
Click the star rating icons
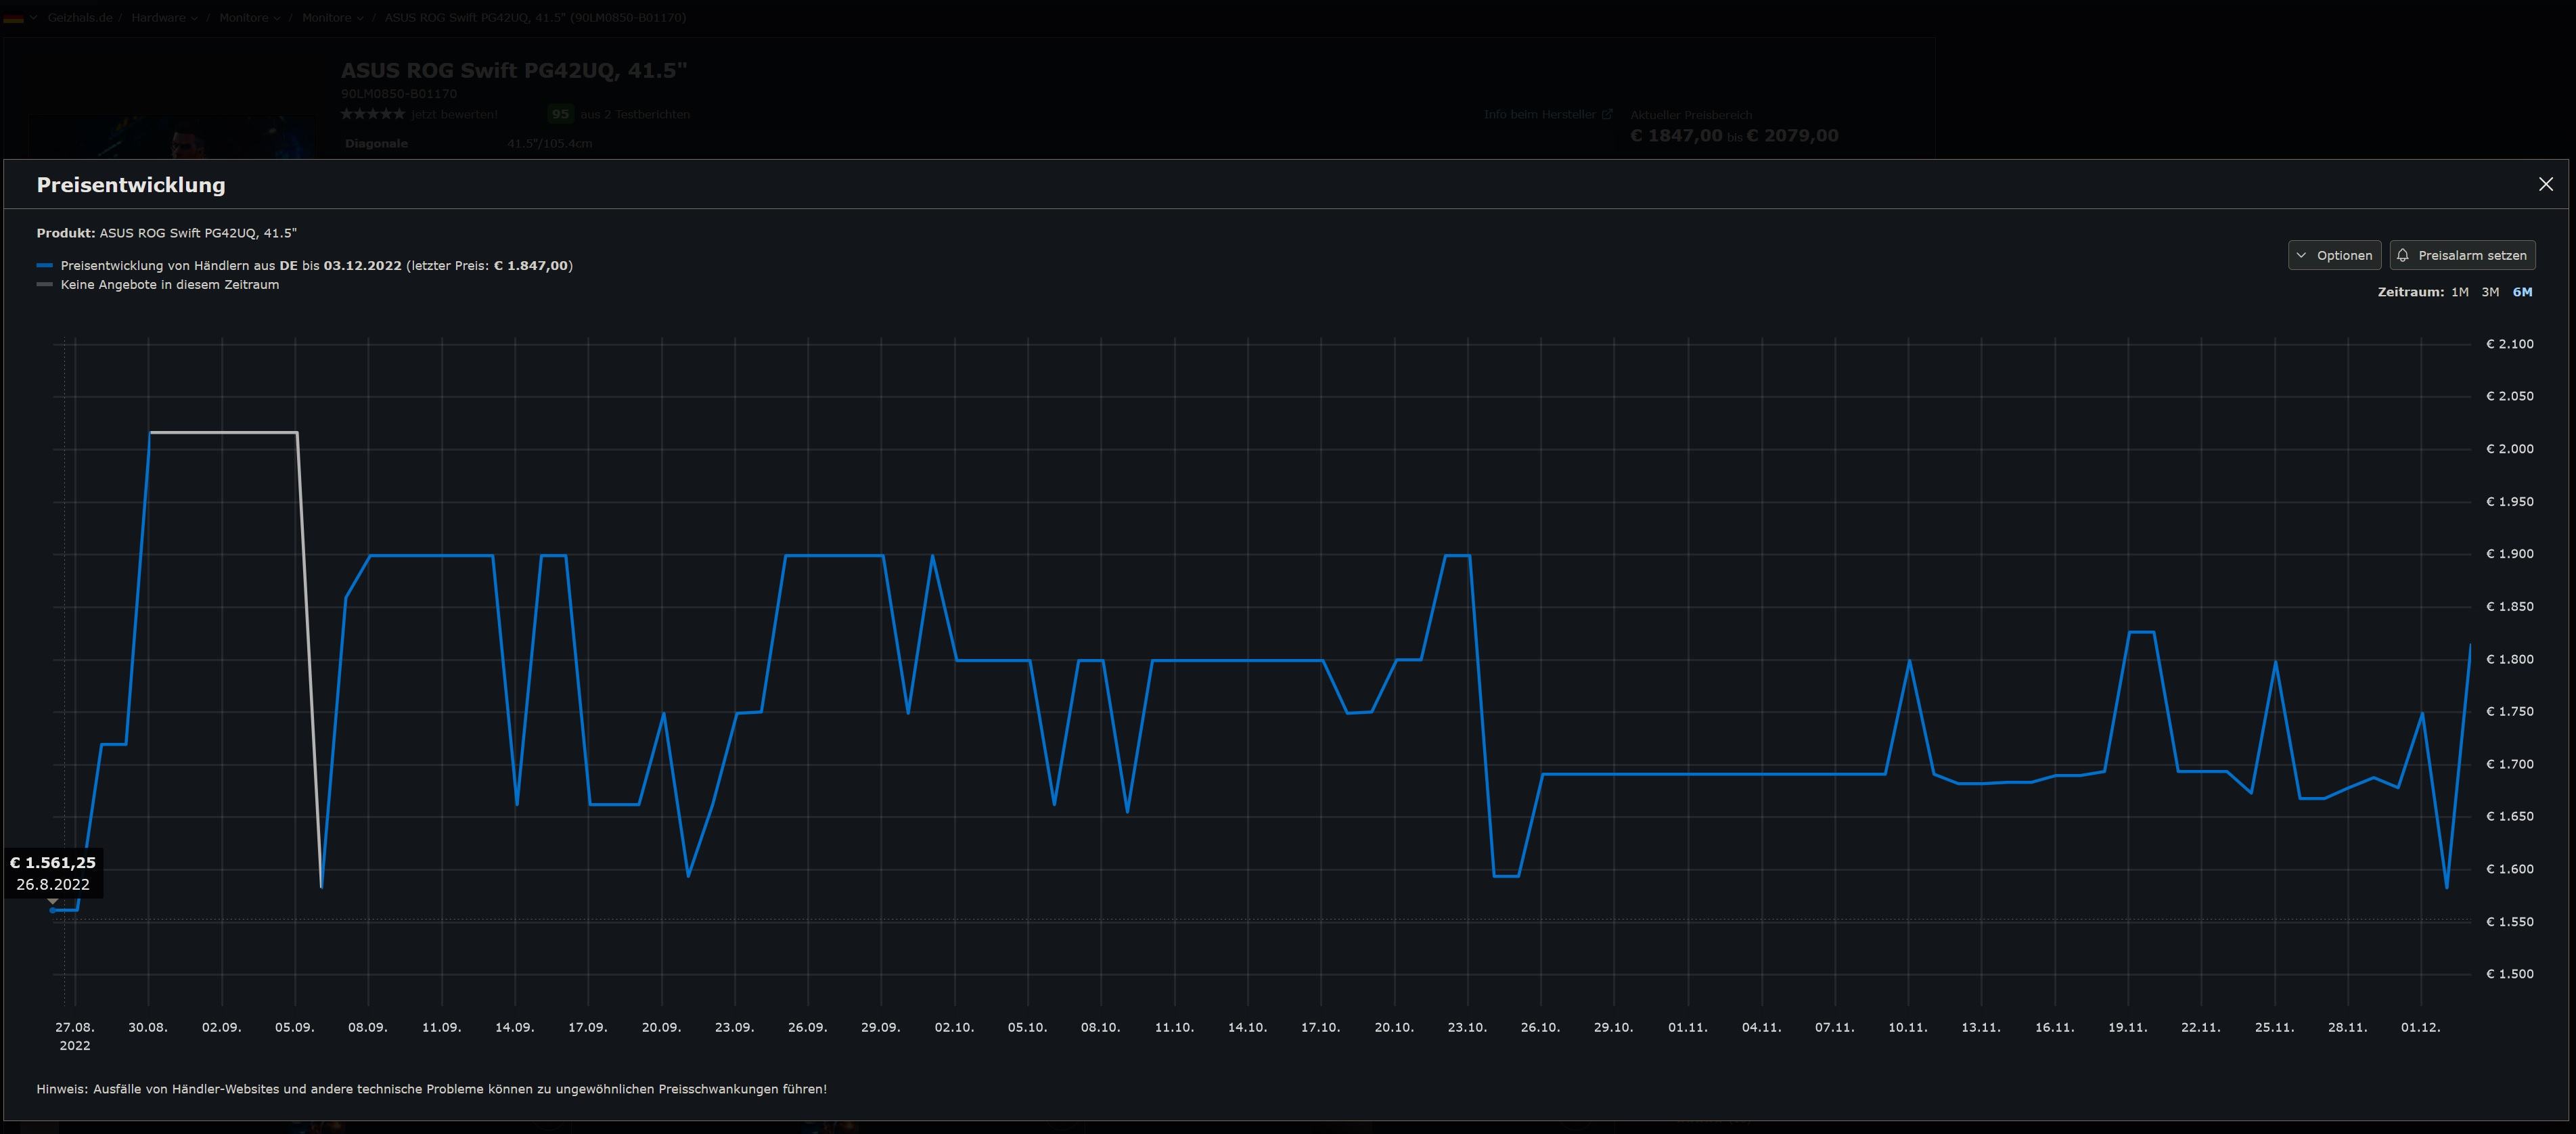[373, 115]
